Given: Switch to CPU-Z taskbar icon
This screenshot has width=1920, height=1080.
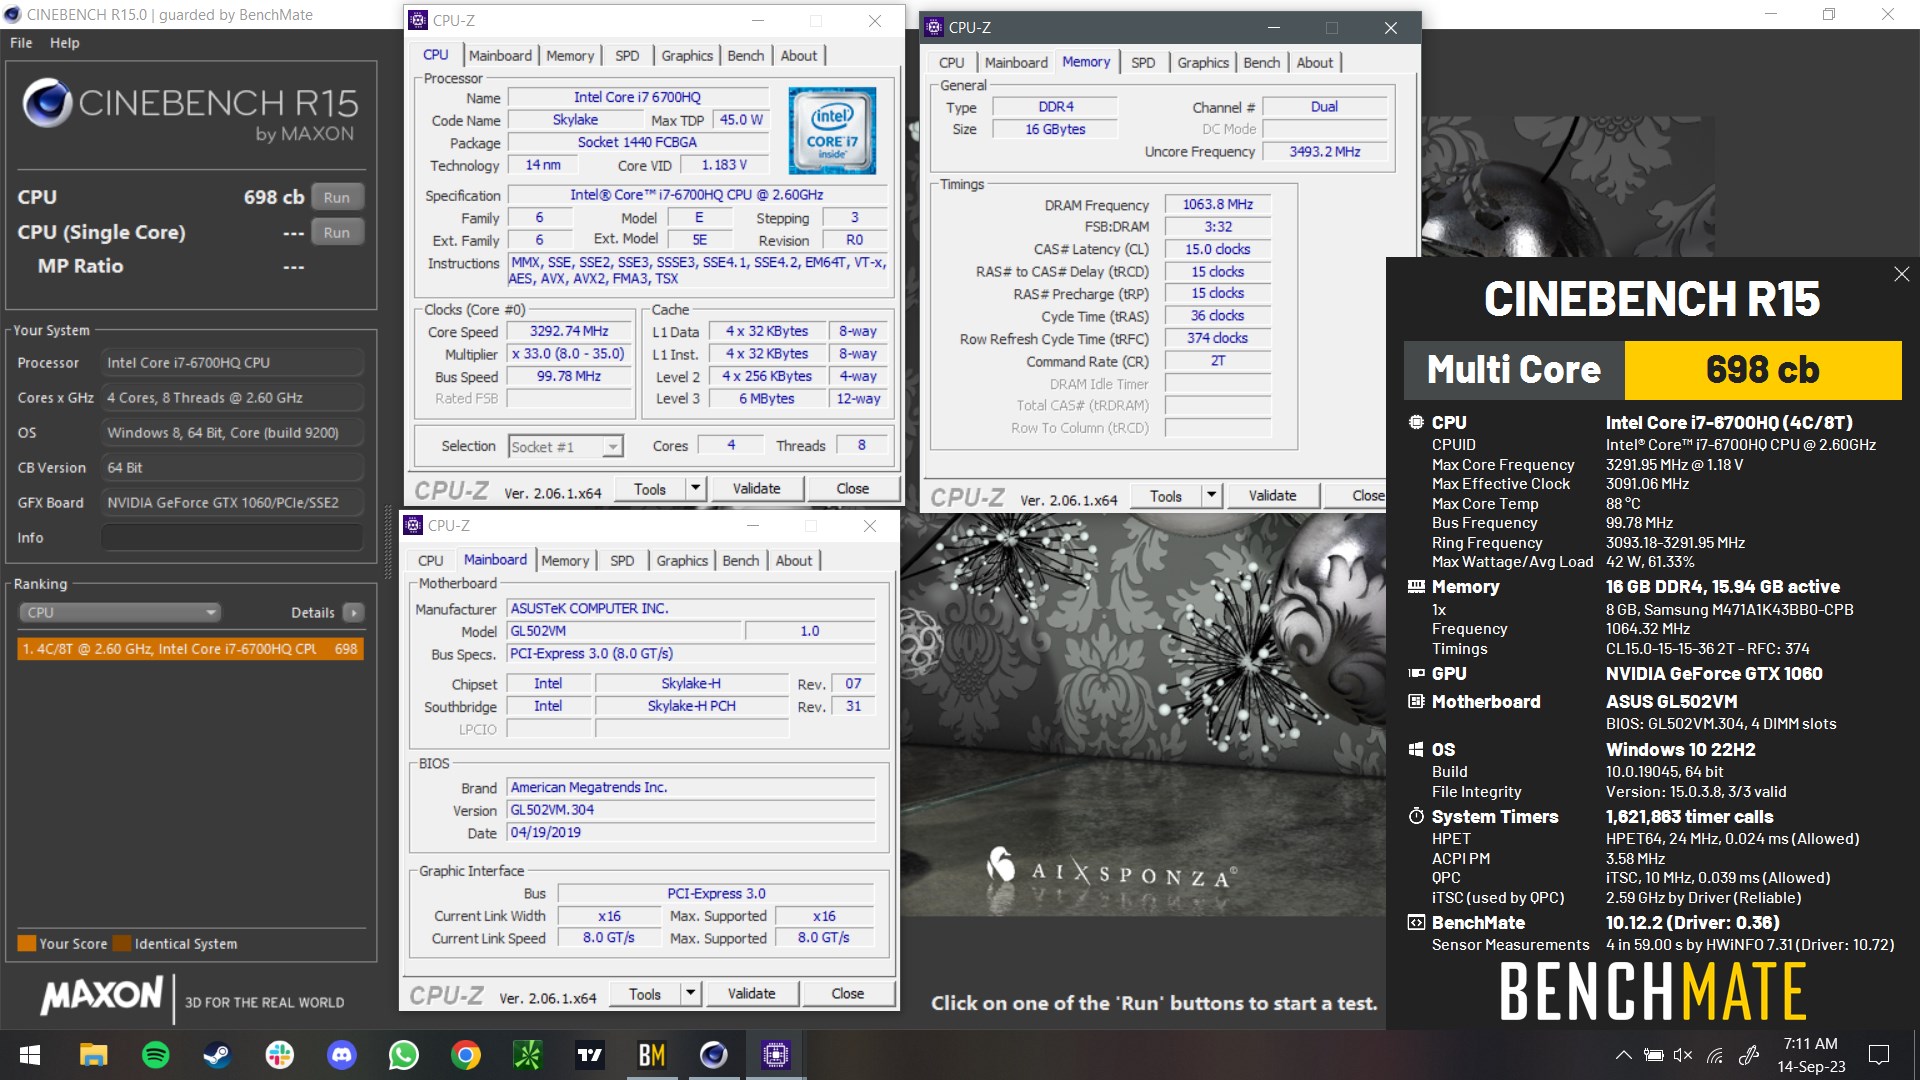Looking at the screenshot, I should click(776, 1054).
